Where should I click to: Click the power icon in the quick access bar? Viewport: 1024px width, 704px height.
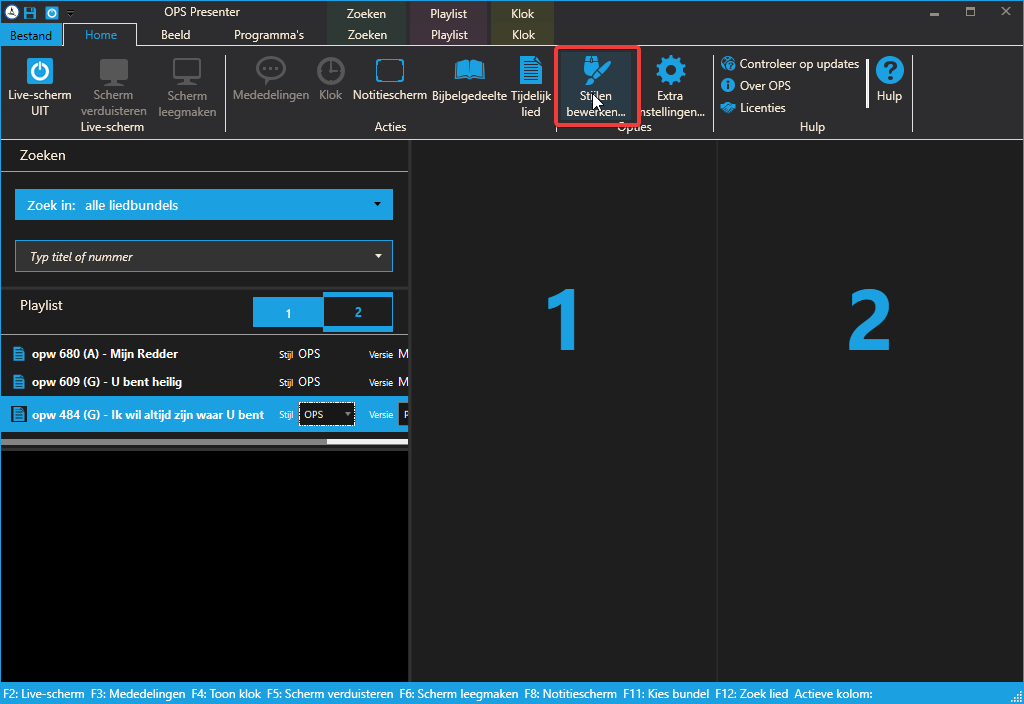(x=52, y=12)
